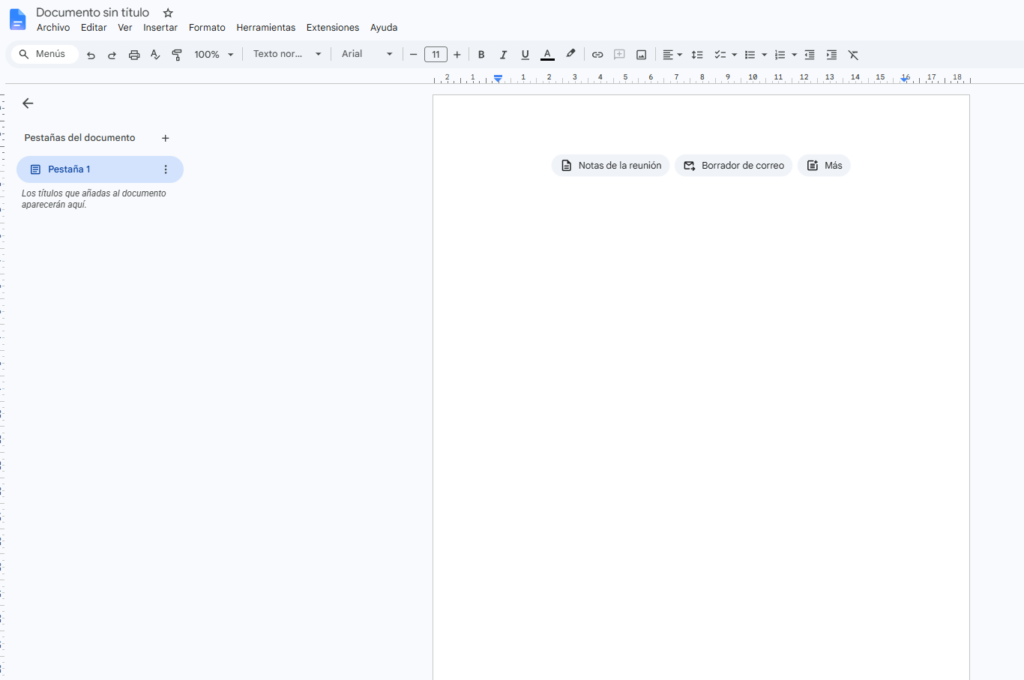Click the Decrease indent icon
The width and height of the screenshot is (1024, 680).
click(x=809, y=55)
